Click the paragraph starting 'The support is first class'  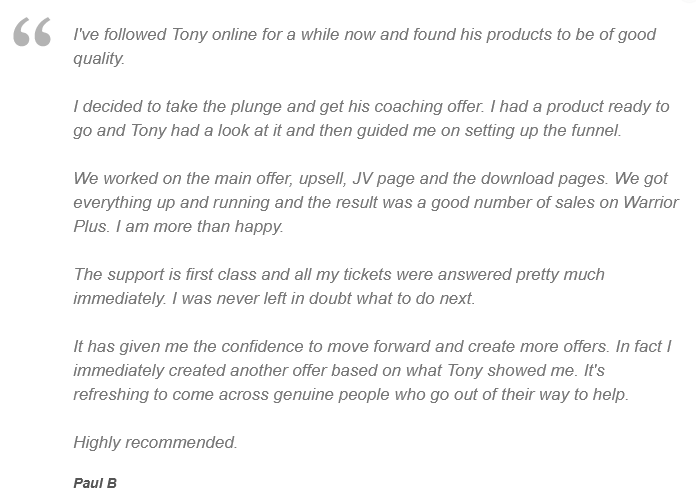click(339, 286)
